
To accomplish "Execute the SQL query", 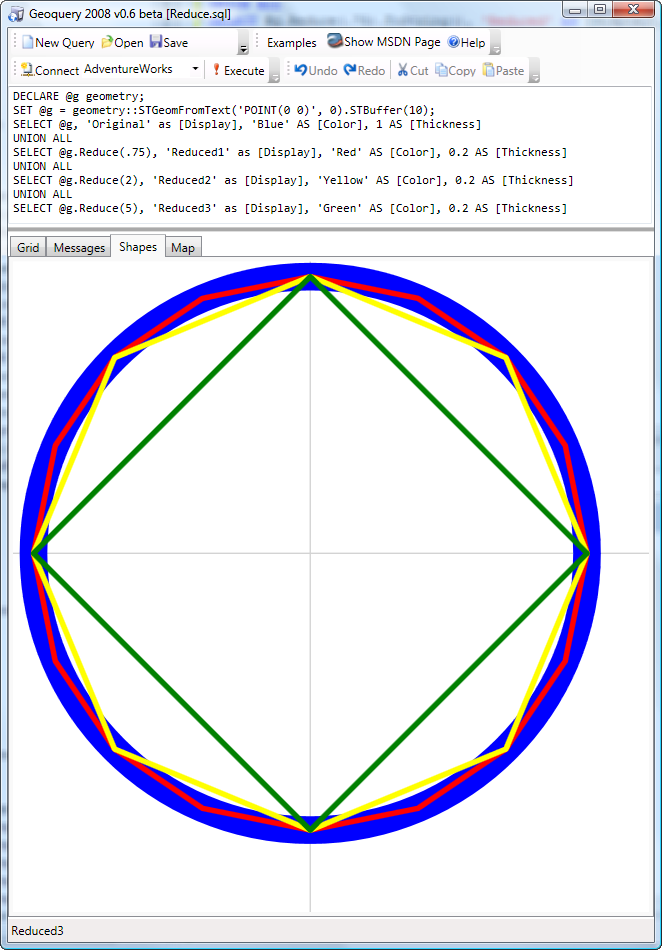I will click(x=238, y=70).
